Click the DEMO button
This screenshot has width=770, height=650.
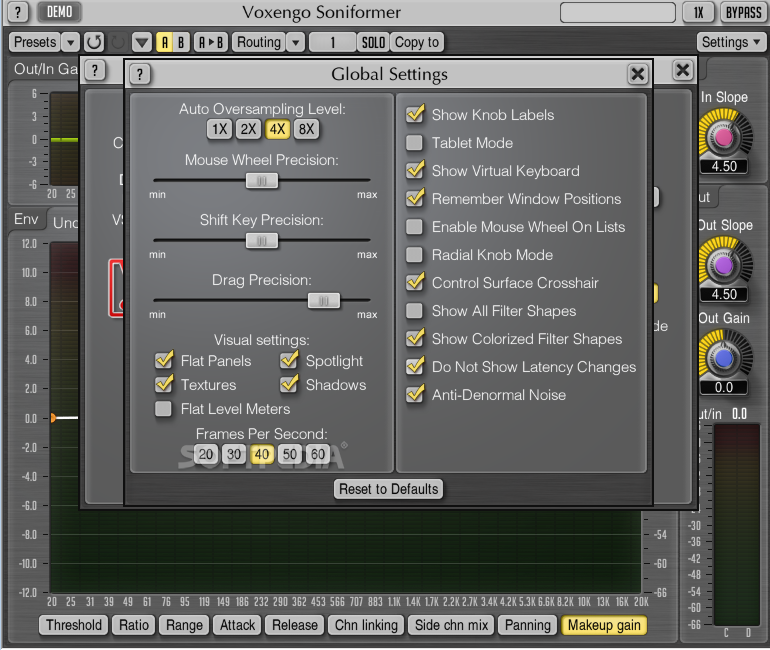[x=59, y=12]
